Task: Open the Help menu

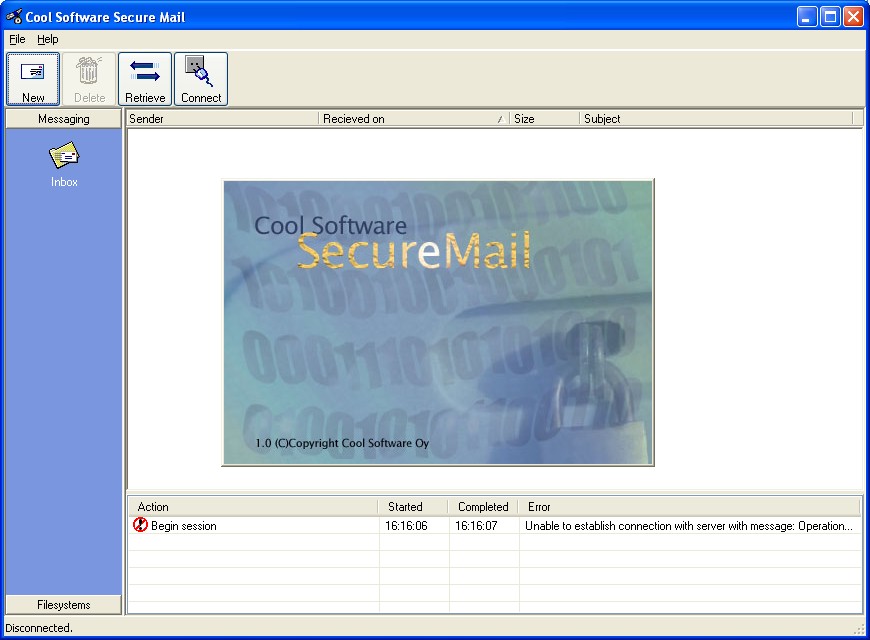Action: pos(48,39)
